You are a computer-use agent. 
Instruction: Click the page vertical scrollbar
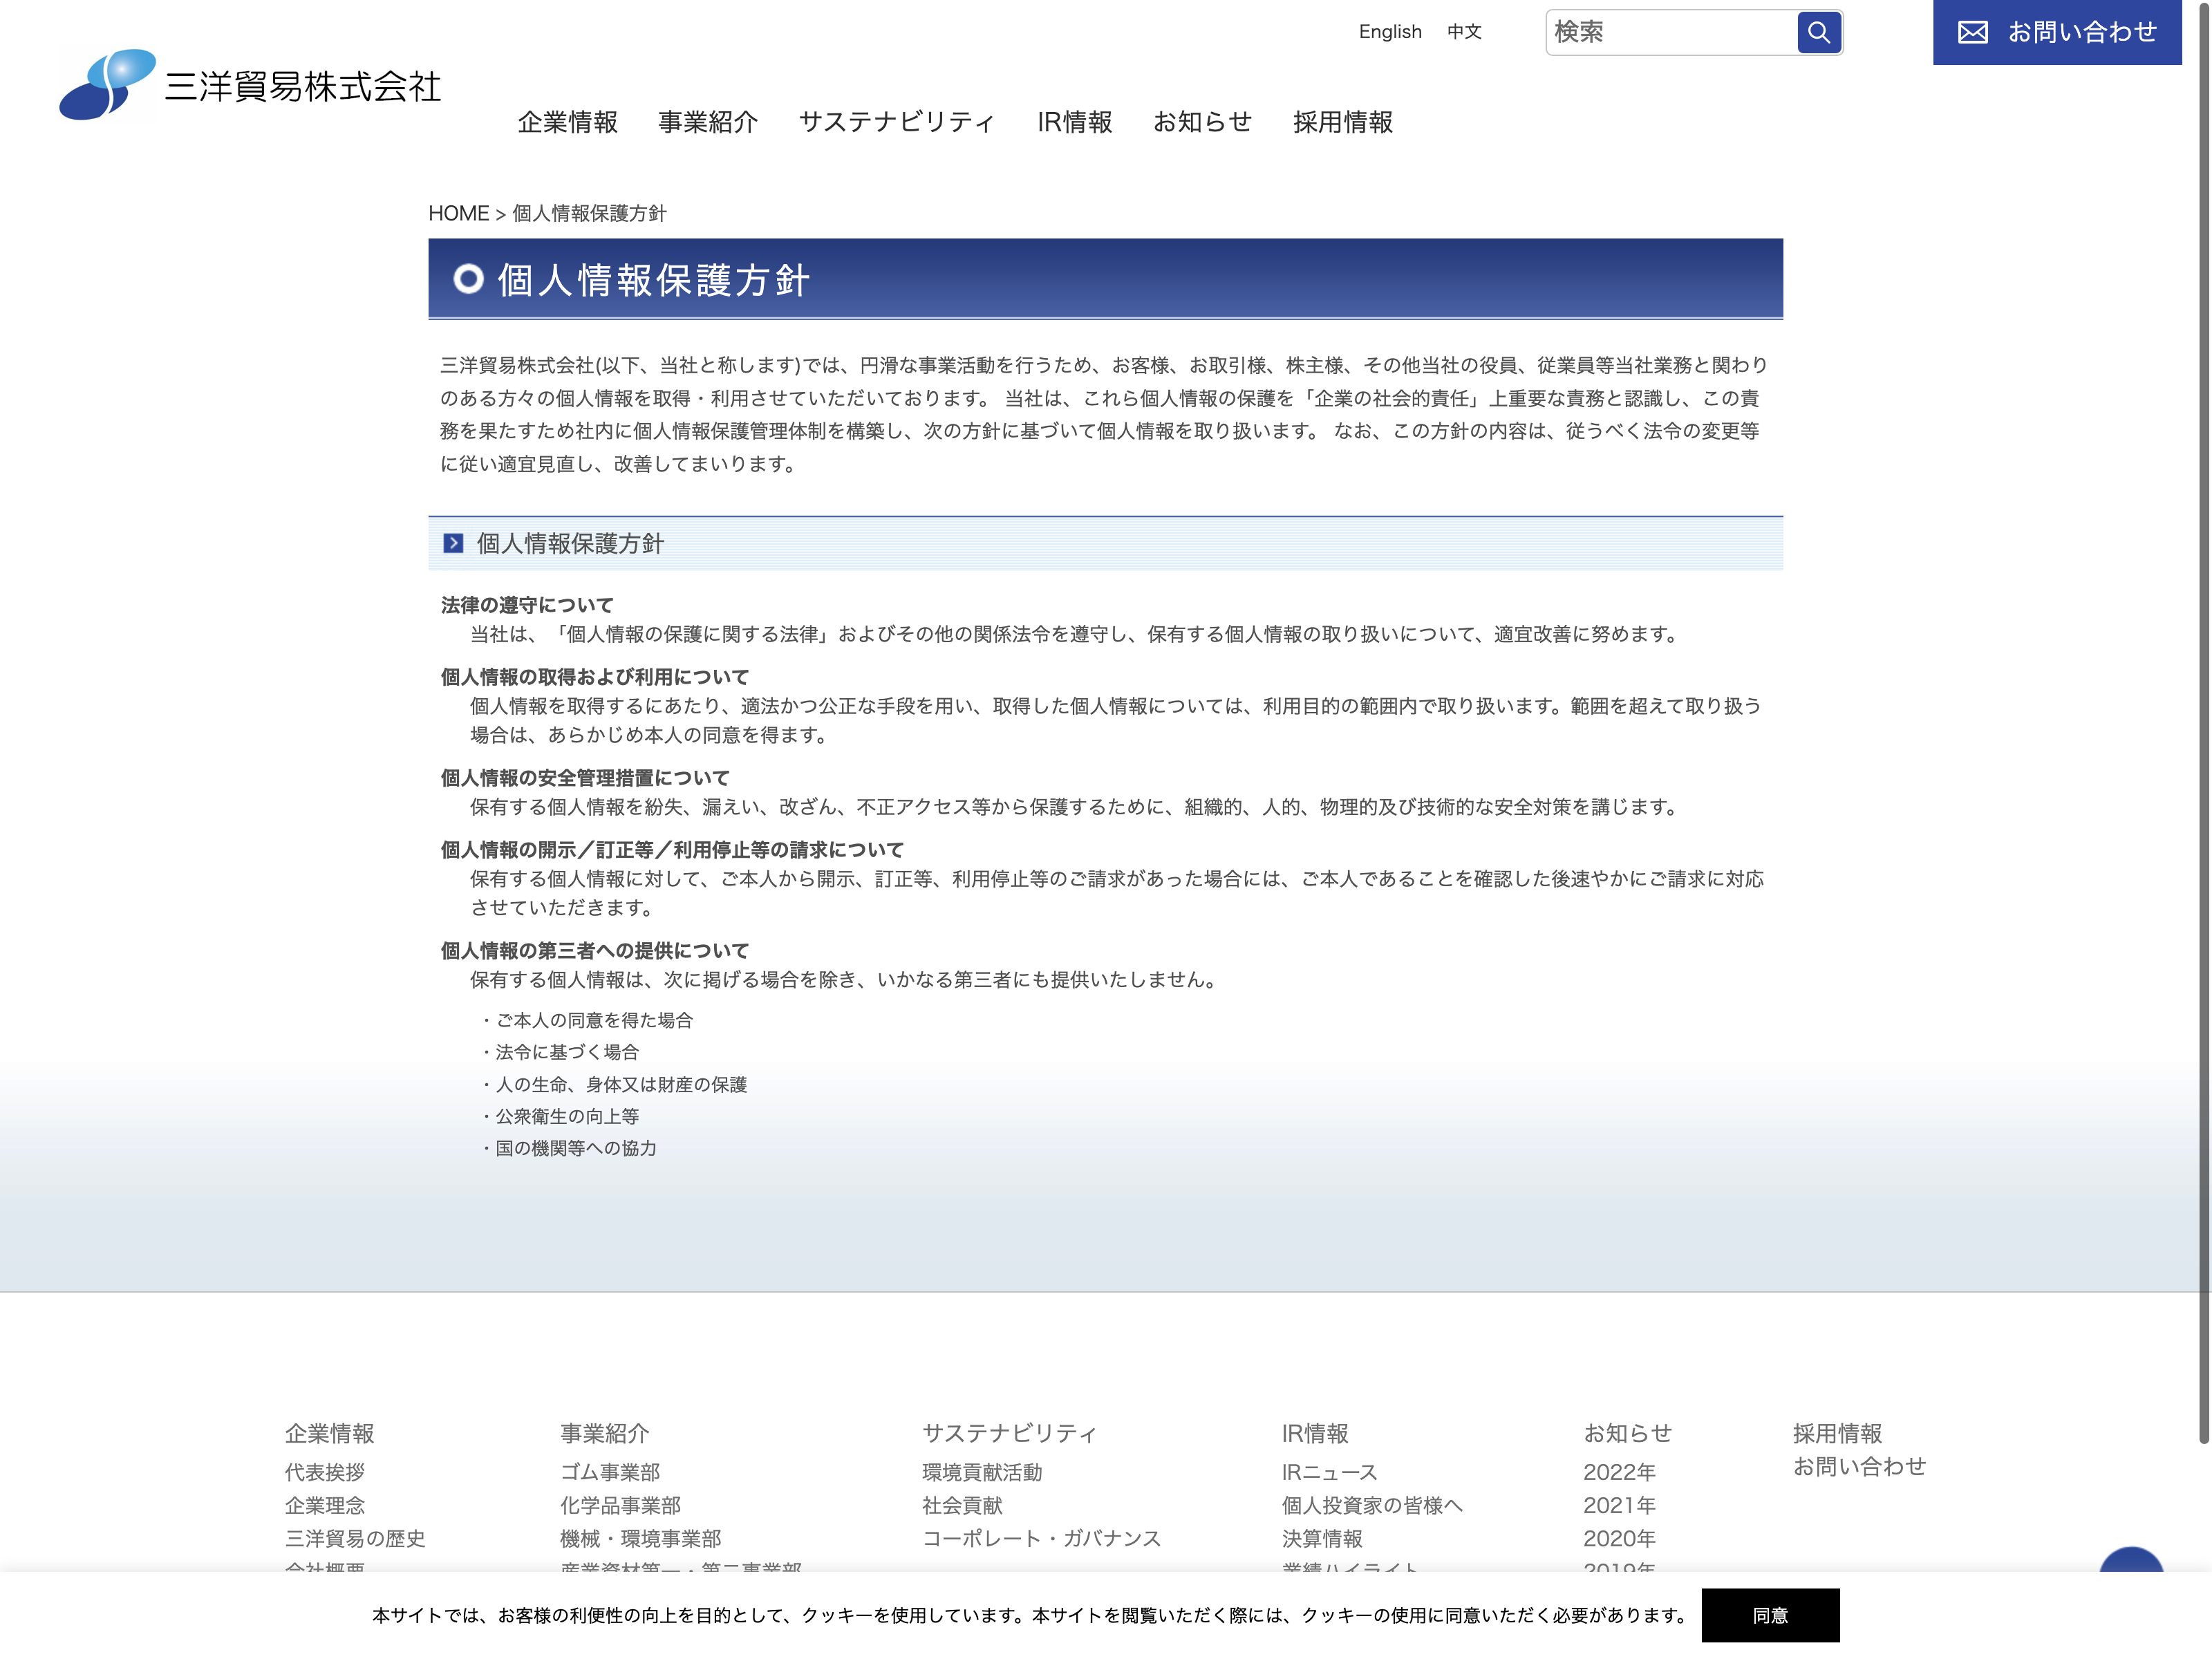click(2203, 720)
